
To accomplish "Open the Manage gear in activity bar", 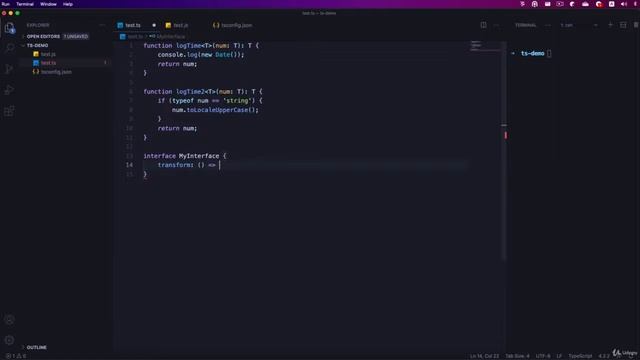I will pos(9,340).
